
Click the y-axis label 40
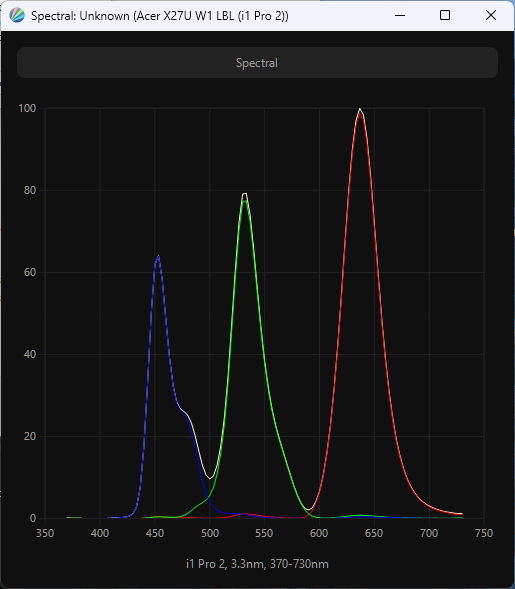point(30,354)
